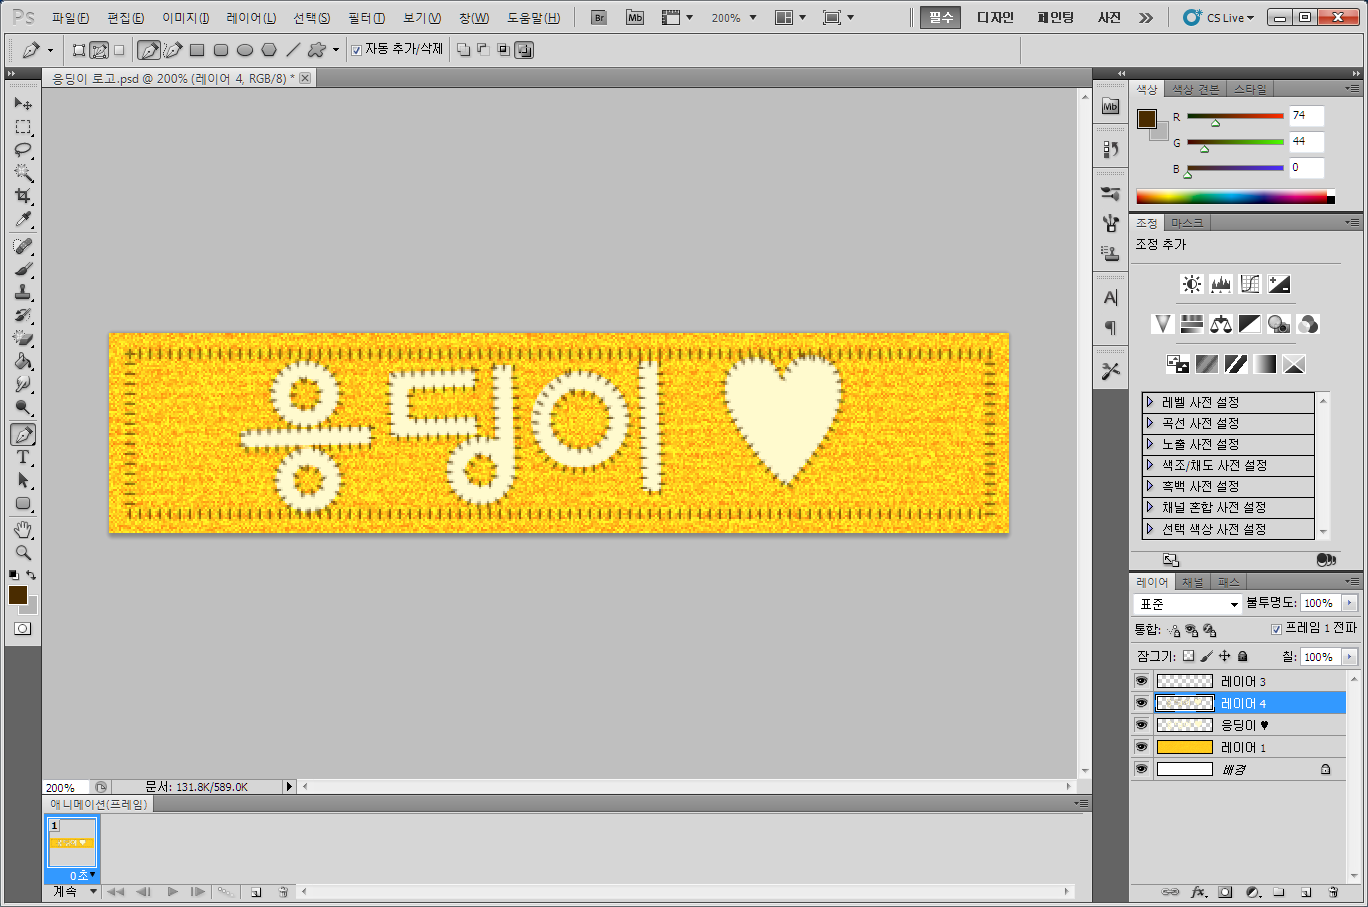Play the frame animation
This screenshot has height=907, width=1368.
click(173, 891)
